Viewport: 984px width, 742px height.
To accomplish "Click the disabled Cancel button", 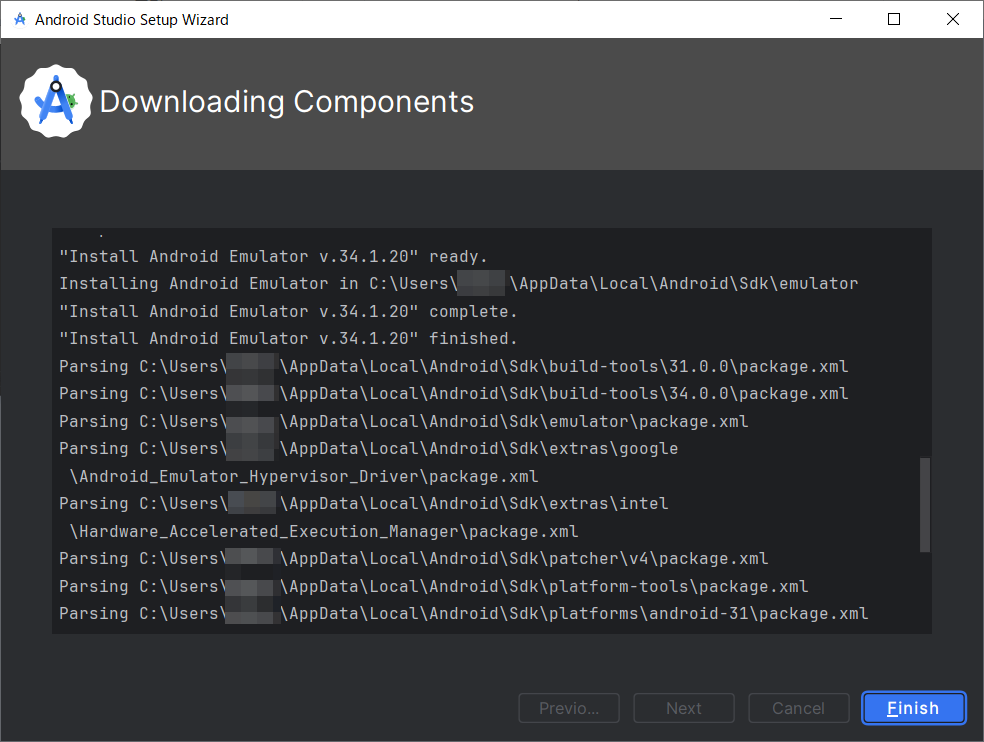I will pyautogui.click(x=798, y=708).
